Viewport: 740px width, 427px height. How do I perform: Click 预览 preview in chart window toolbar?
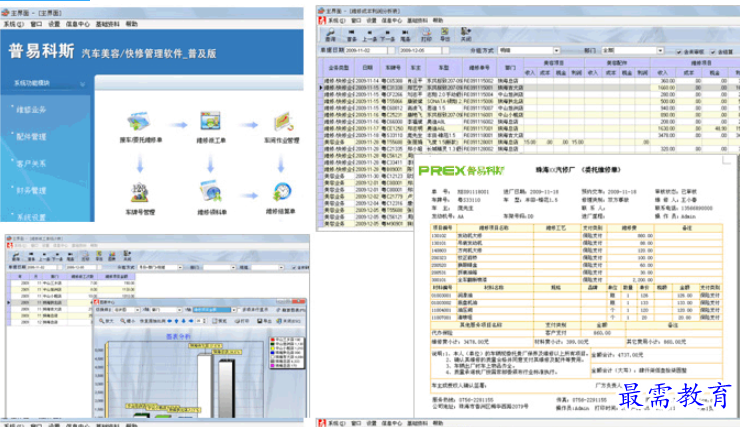click(220, 321)
